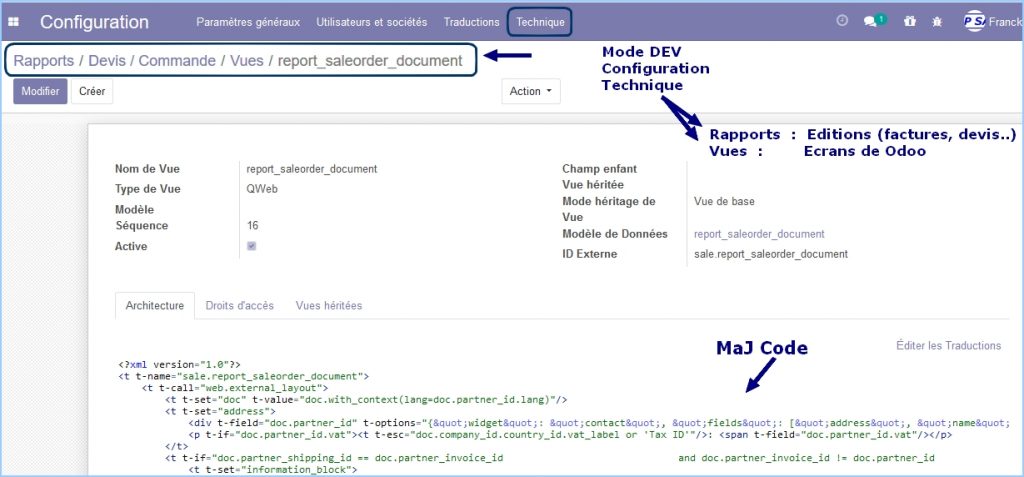The width and height of the screenshot is (1024, 477).
Task: Open the Traductions menu
Action: tap(472, 22)
